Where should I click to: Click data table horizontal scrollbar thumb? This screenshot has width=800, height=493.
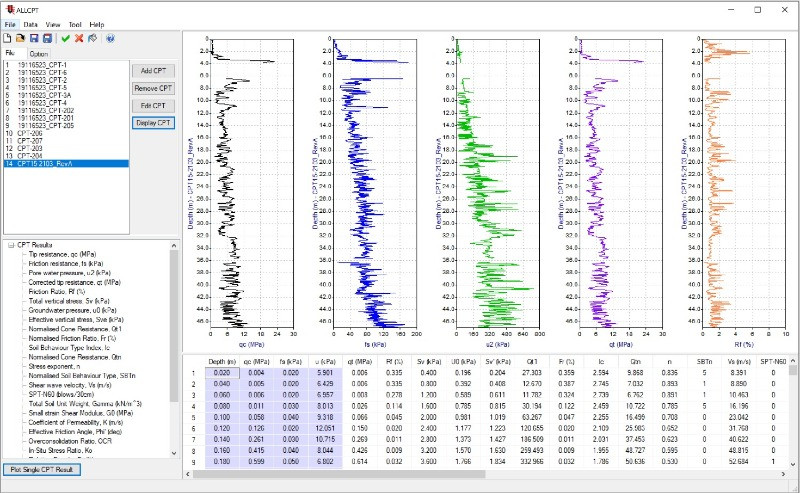click(339, 474)
